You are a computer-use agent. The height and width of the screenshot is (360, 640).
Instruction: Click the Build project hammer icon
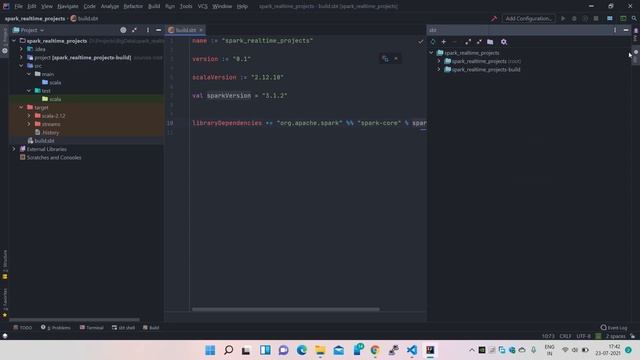494,18
